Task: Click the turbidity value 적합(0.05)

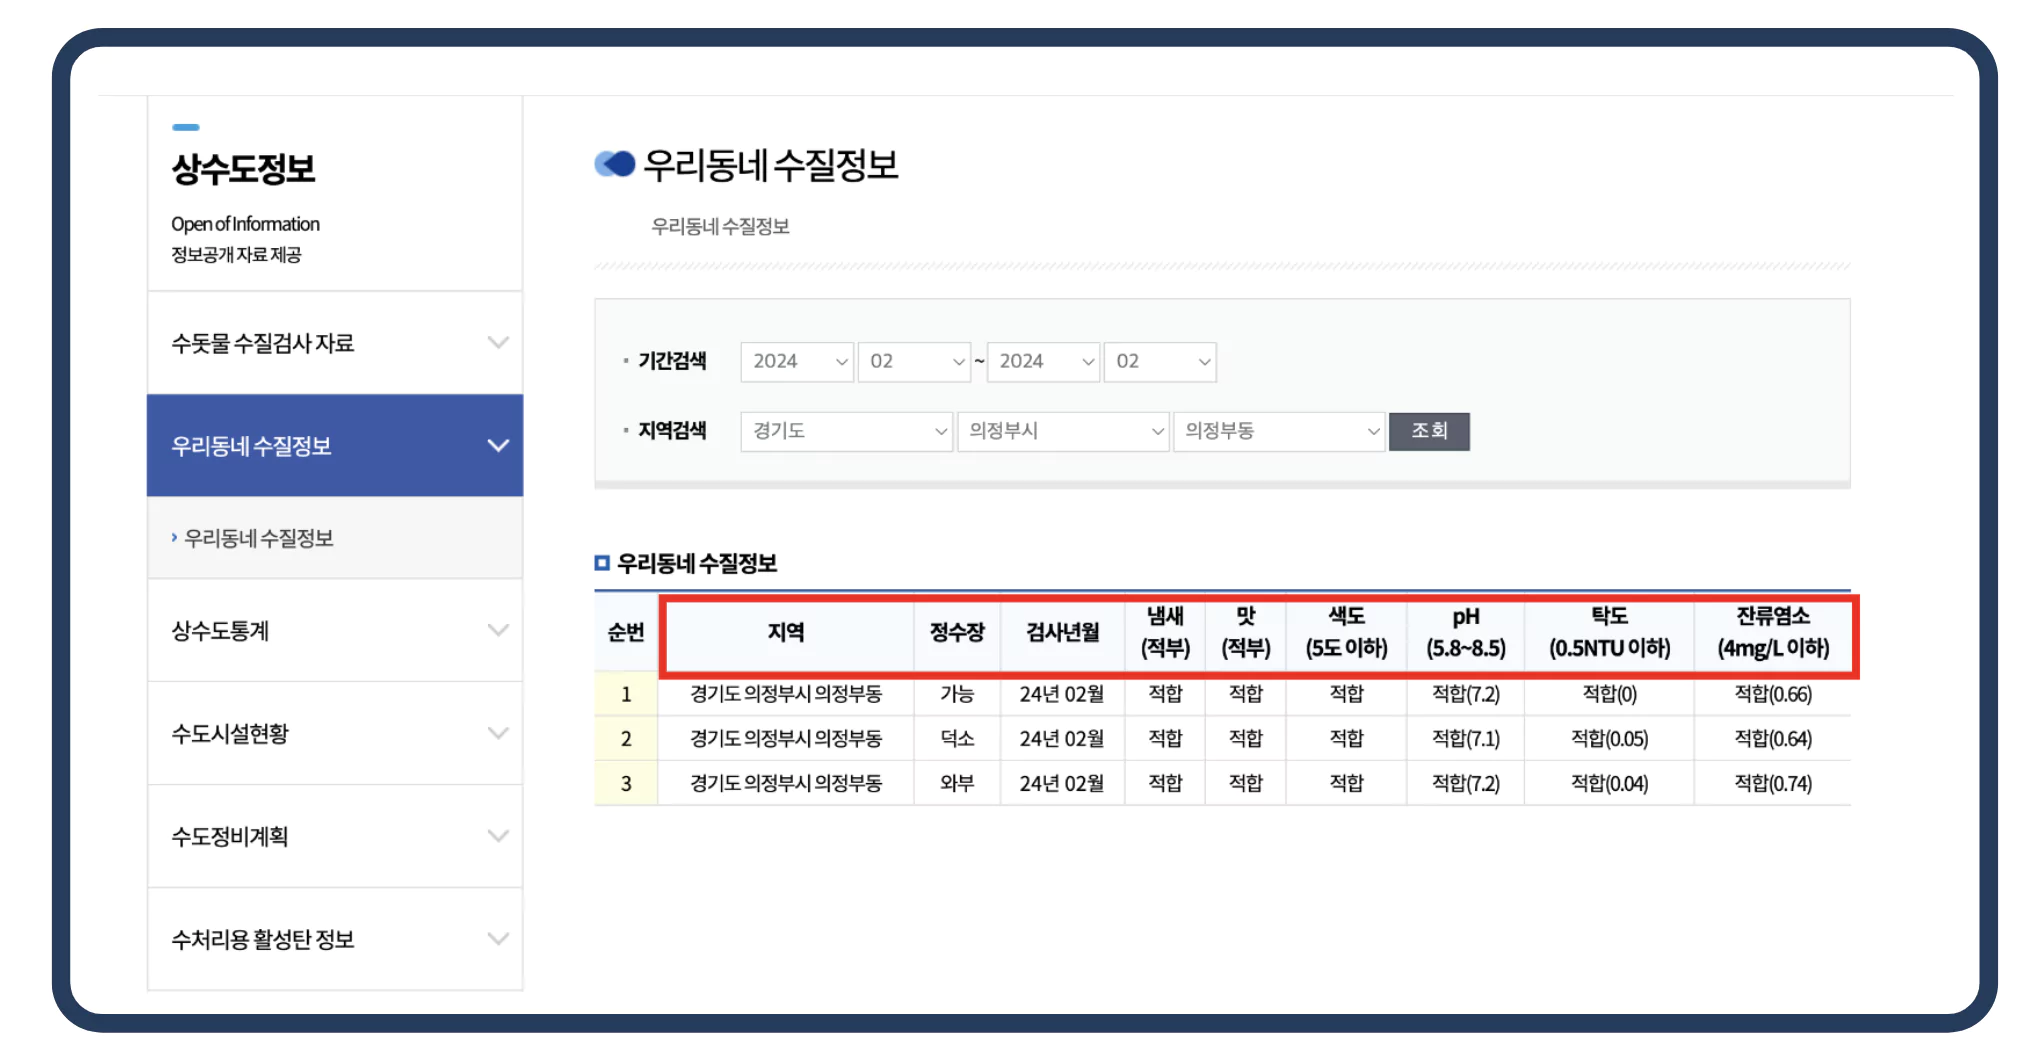Action: tap(1609, 739)
